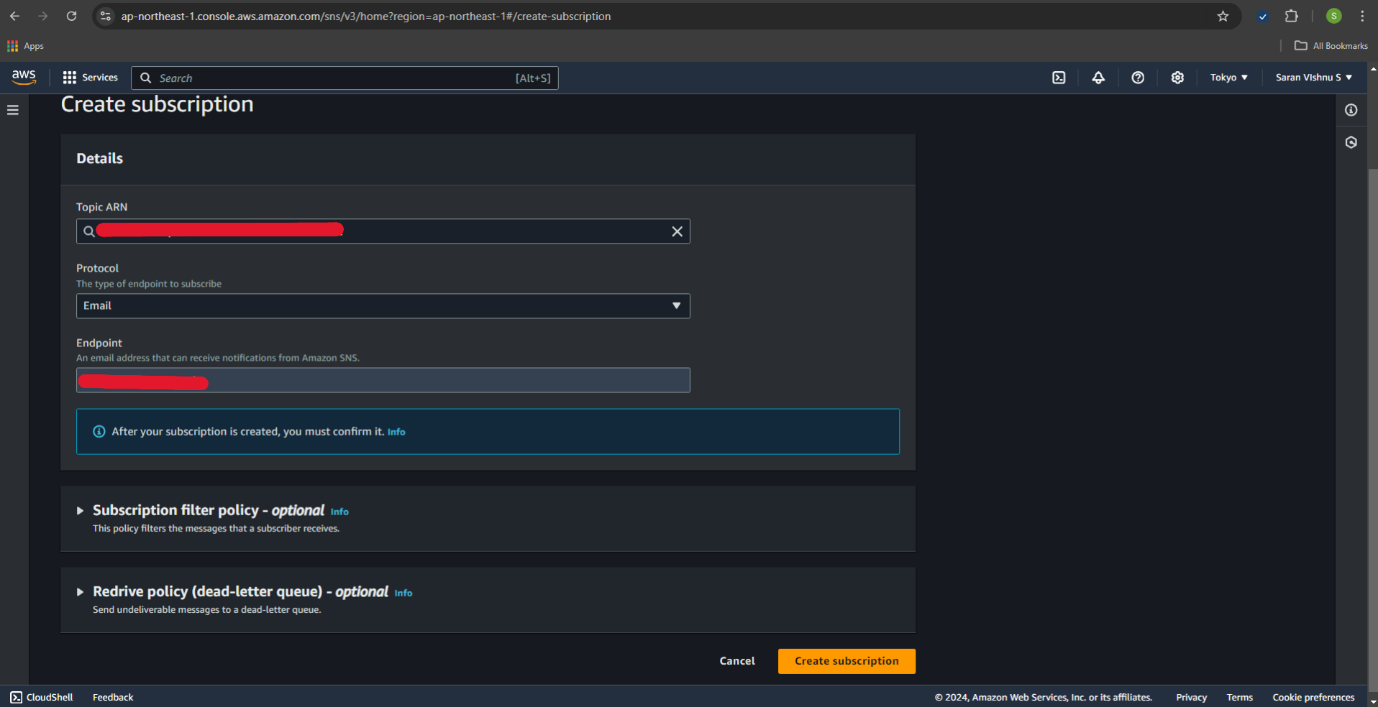Click the Cancel button
Screen dimensions: 1378x707
point(737,661)
